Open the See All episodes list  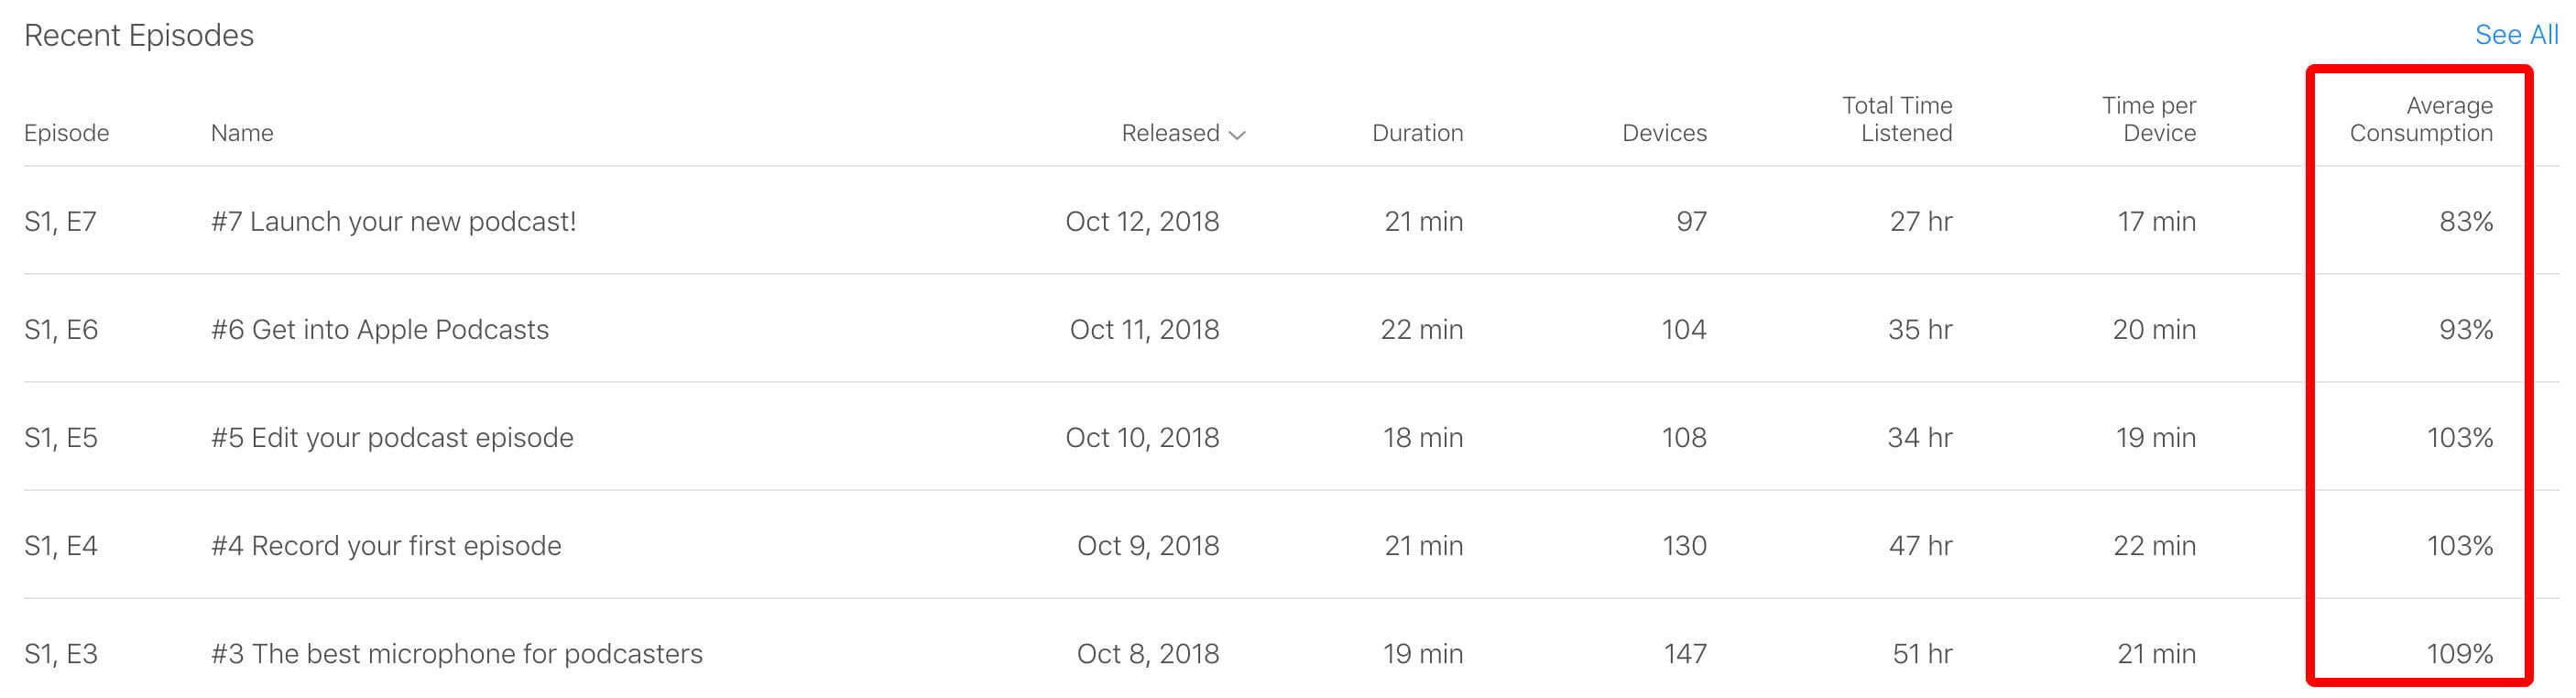coord(2516,35)
